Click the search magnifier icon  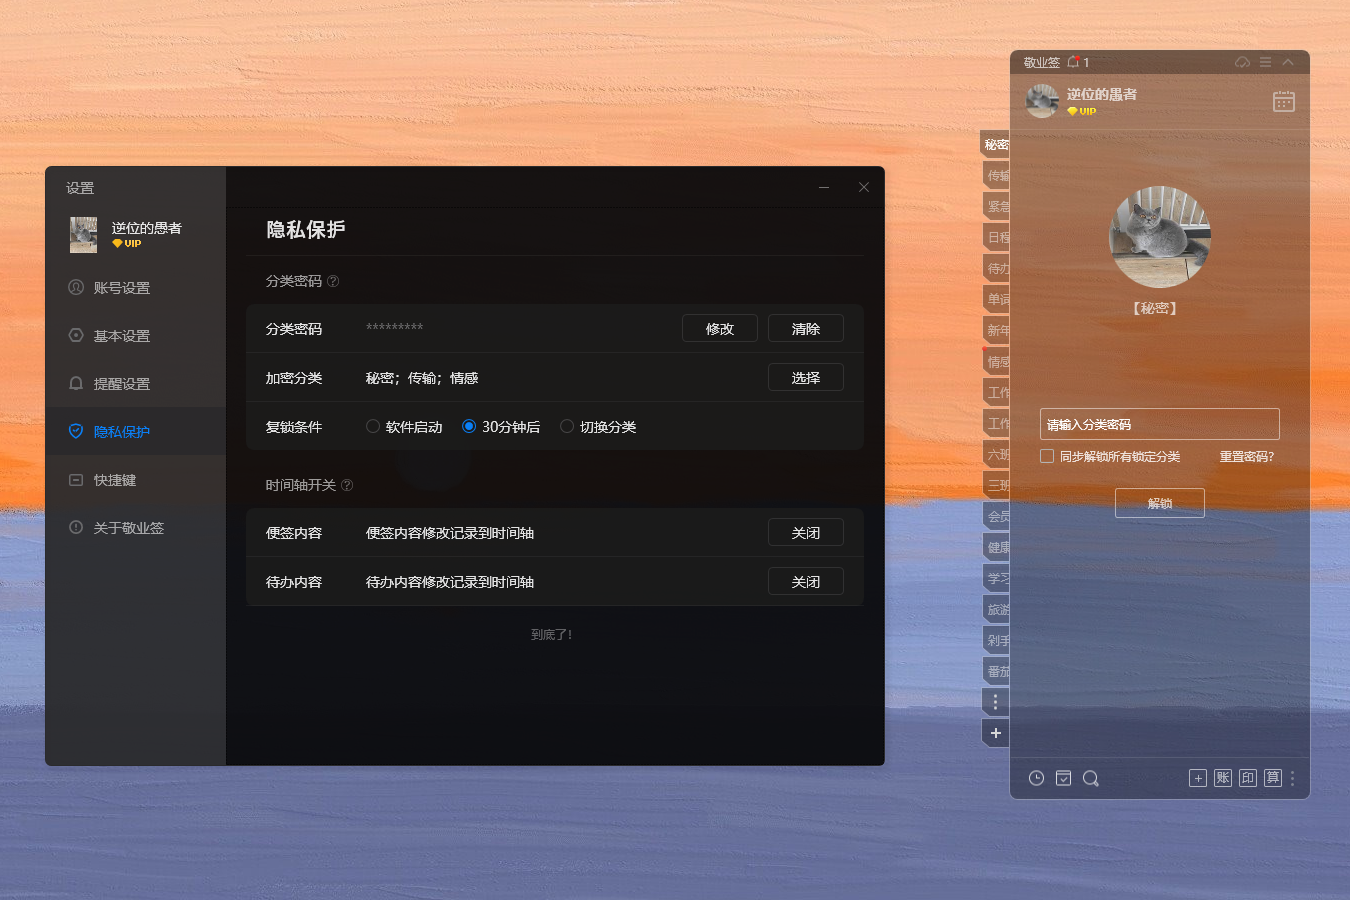coord(1090,778)
